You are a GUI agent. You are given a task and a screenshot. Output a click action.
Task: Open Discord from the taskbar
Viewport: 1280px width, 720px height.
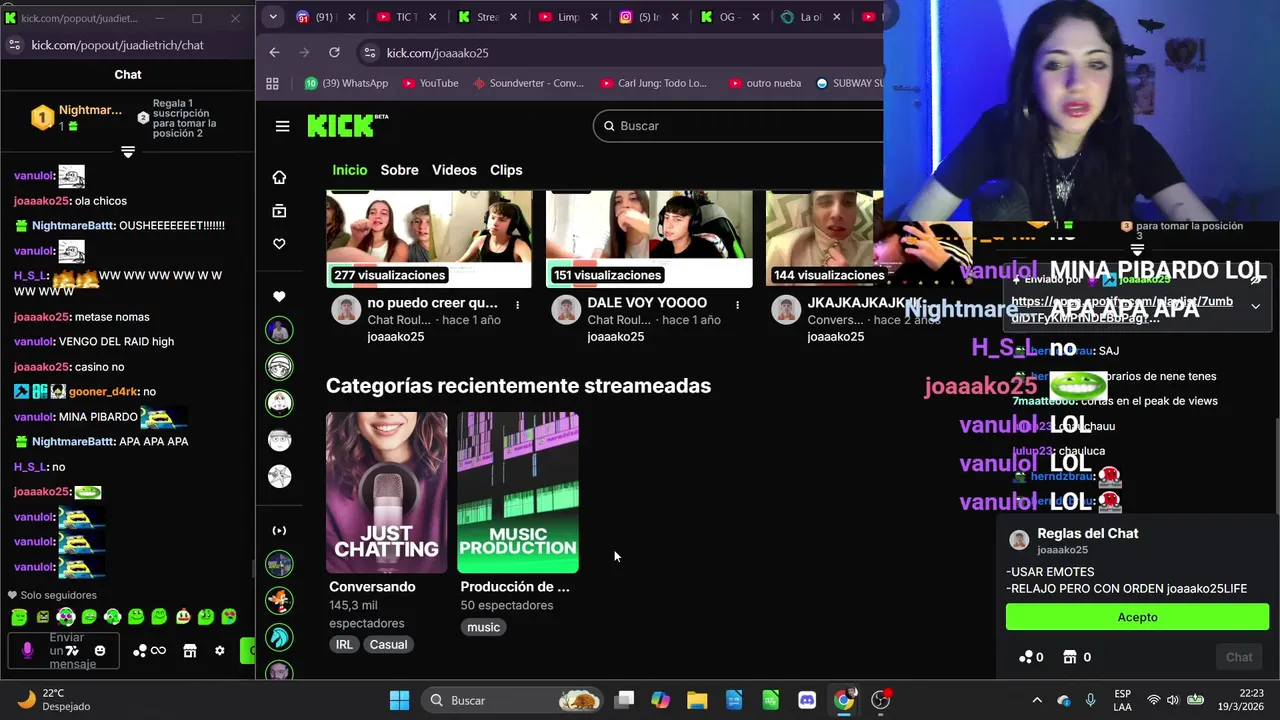click(807, 700)
